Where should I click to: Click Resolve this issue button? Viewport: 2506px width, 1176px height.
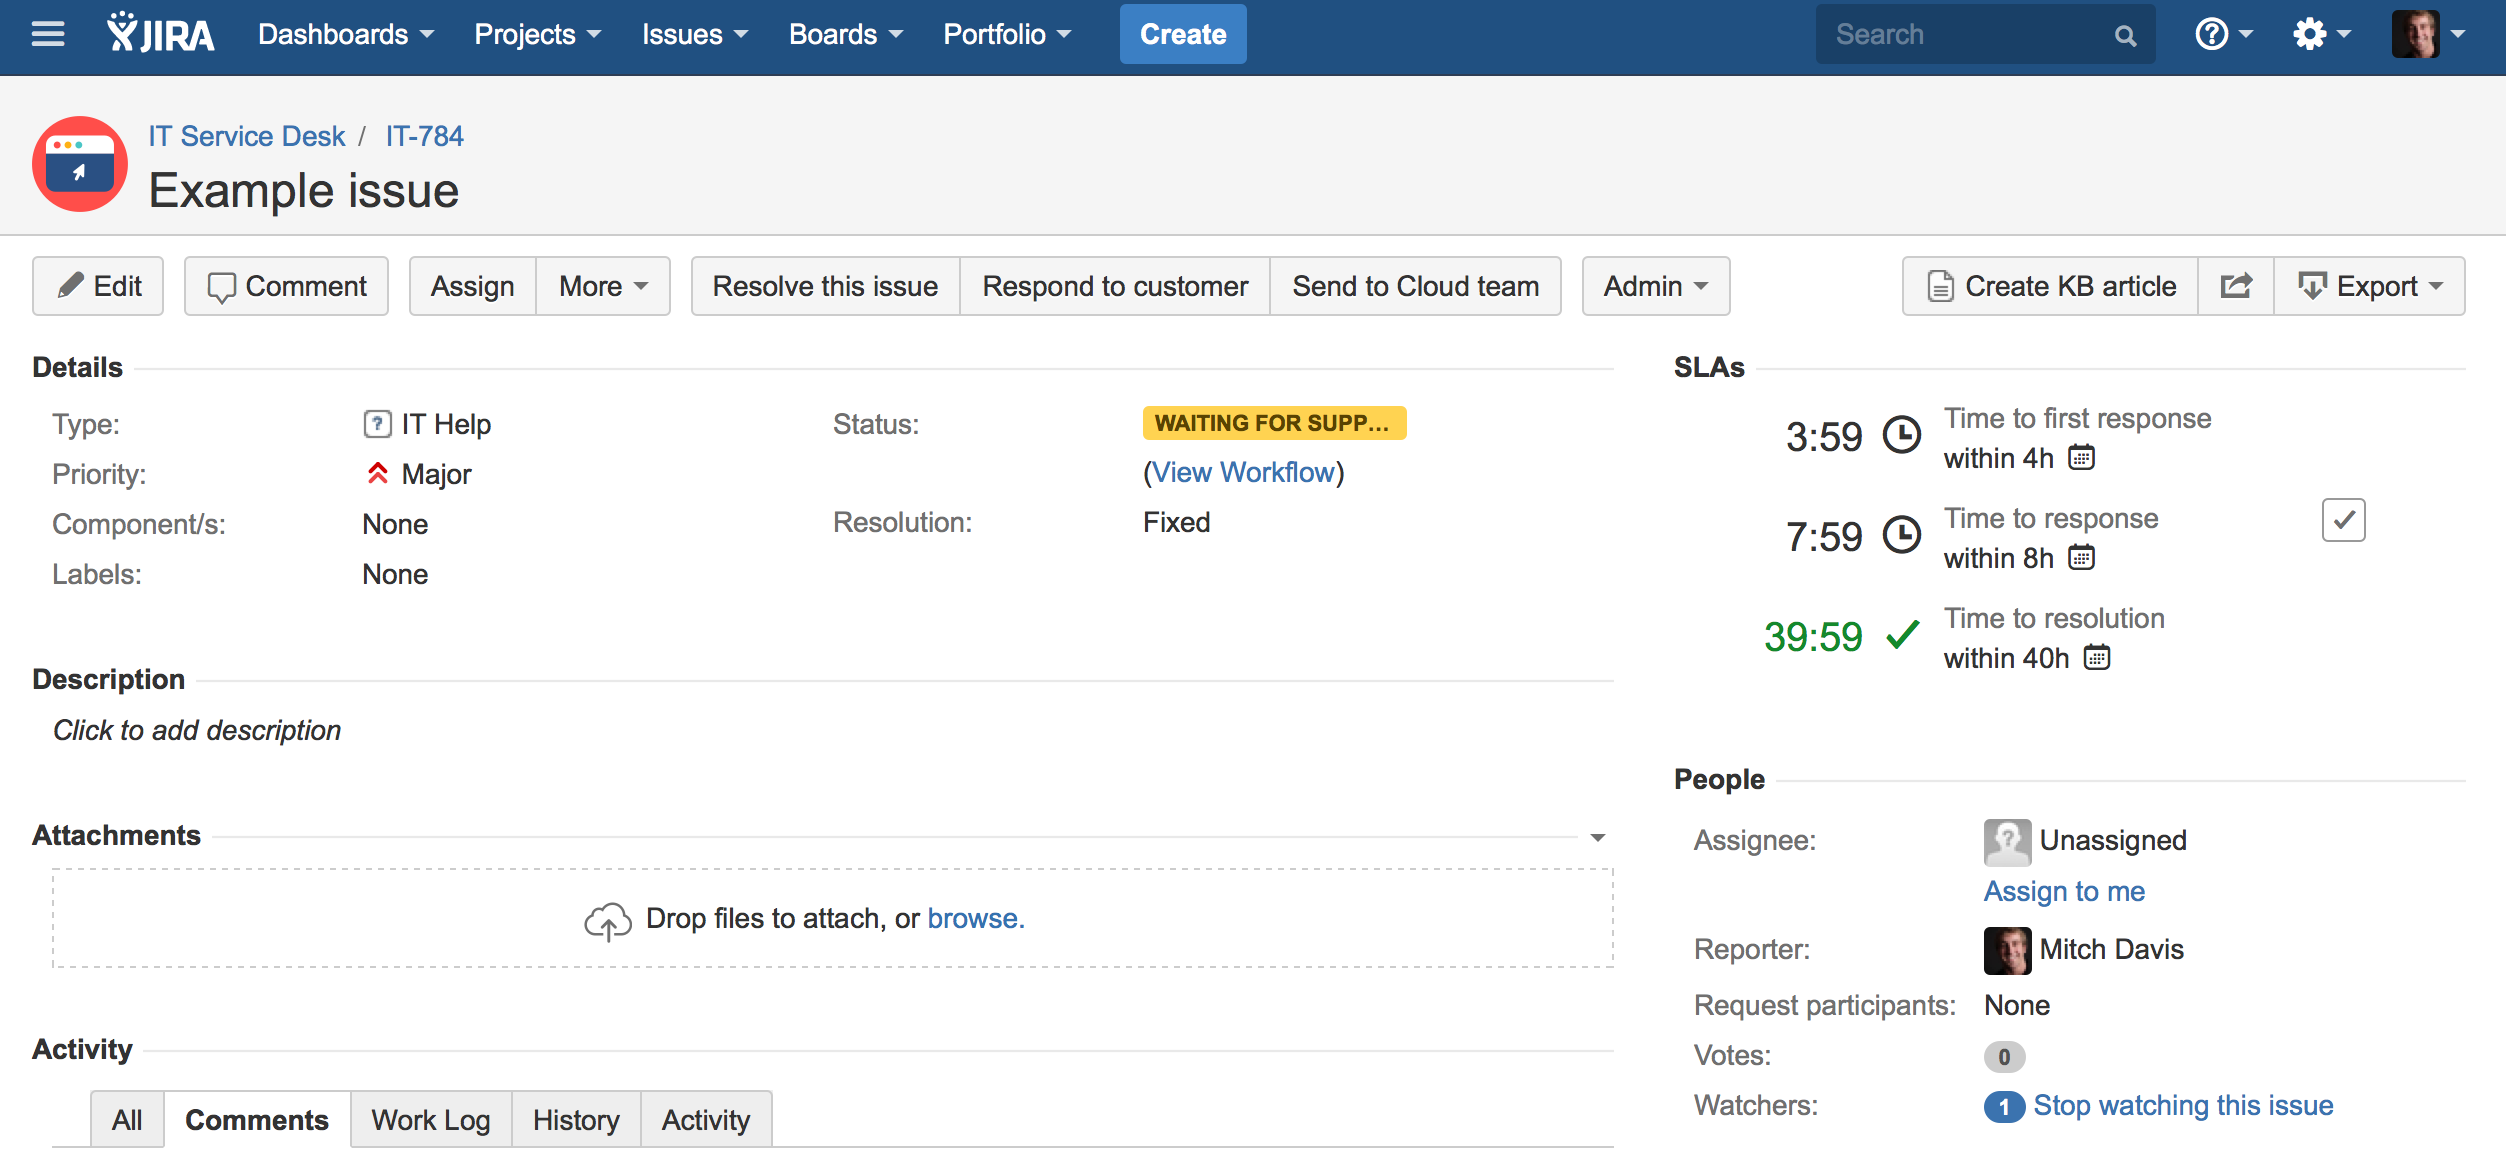[x=825, y=286]
